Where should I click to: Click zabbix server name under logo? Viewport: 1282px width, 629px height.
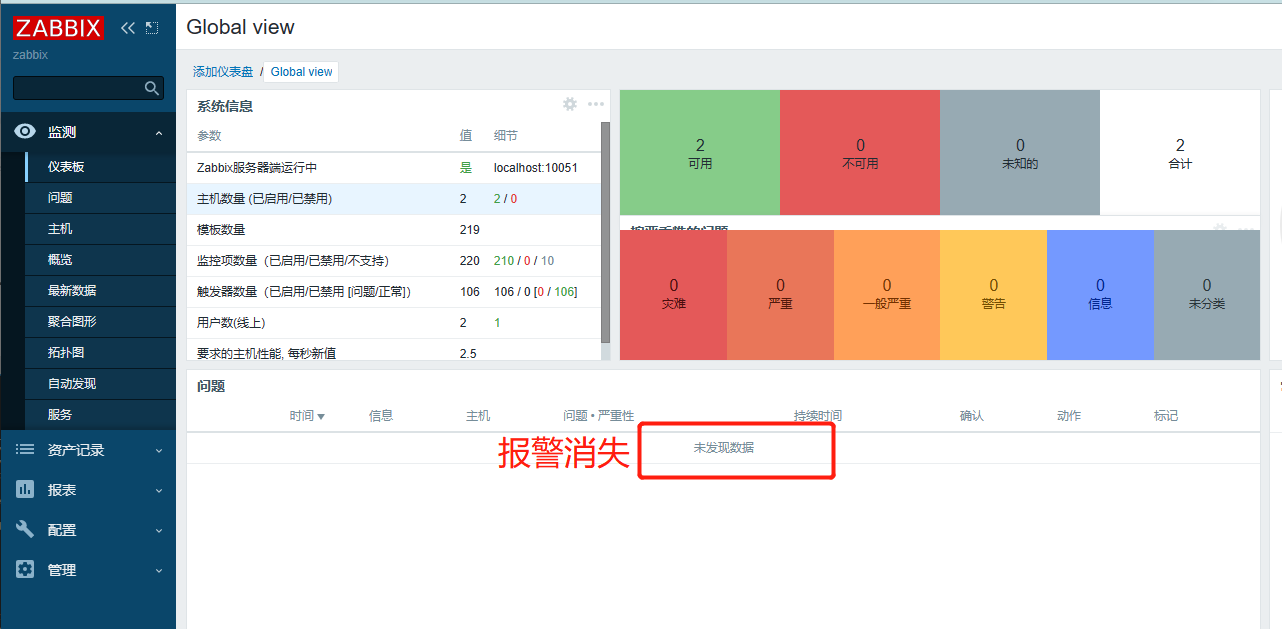point(30,55)
